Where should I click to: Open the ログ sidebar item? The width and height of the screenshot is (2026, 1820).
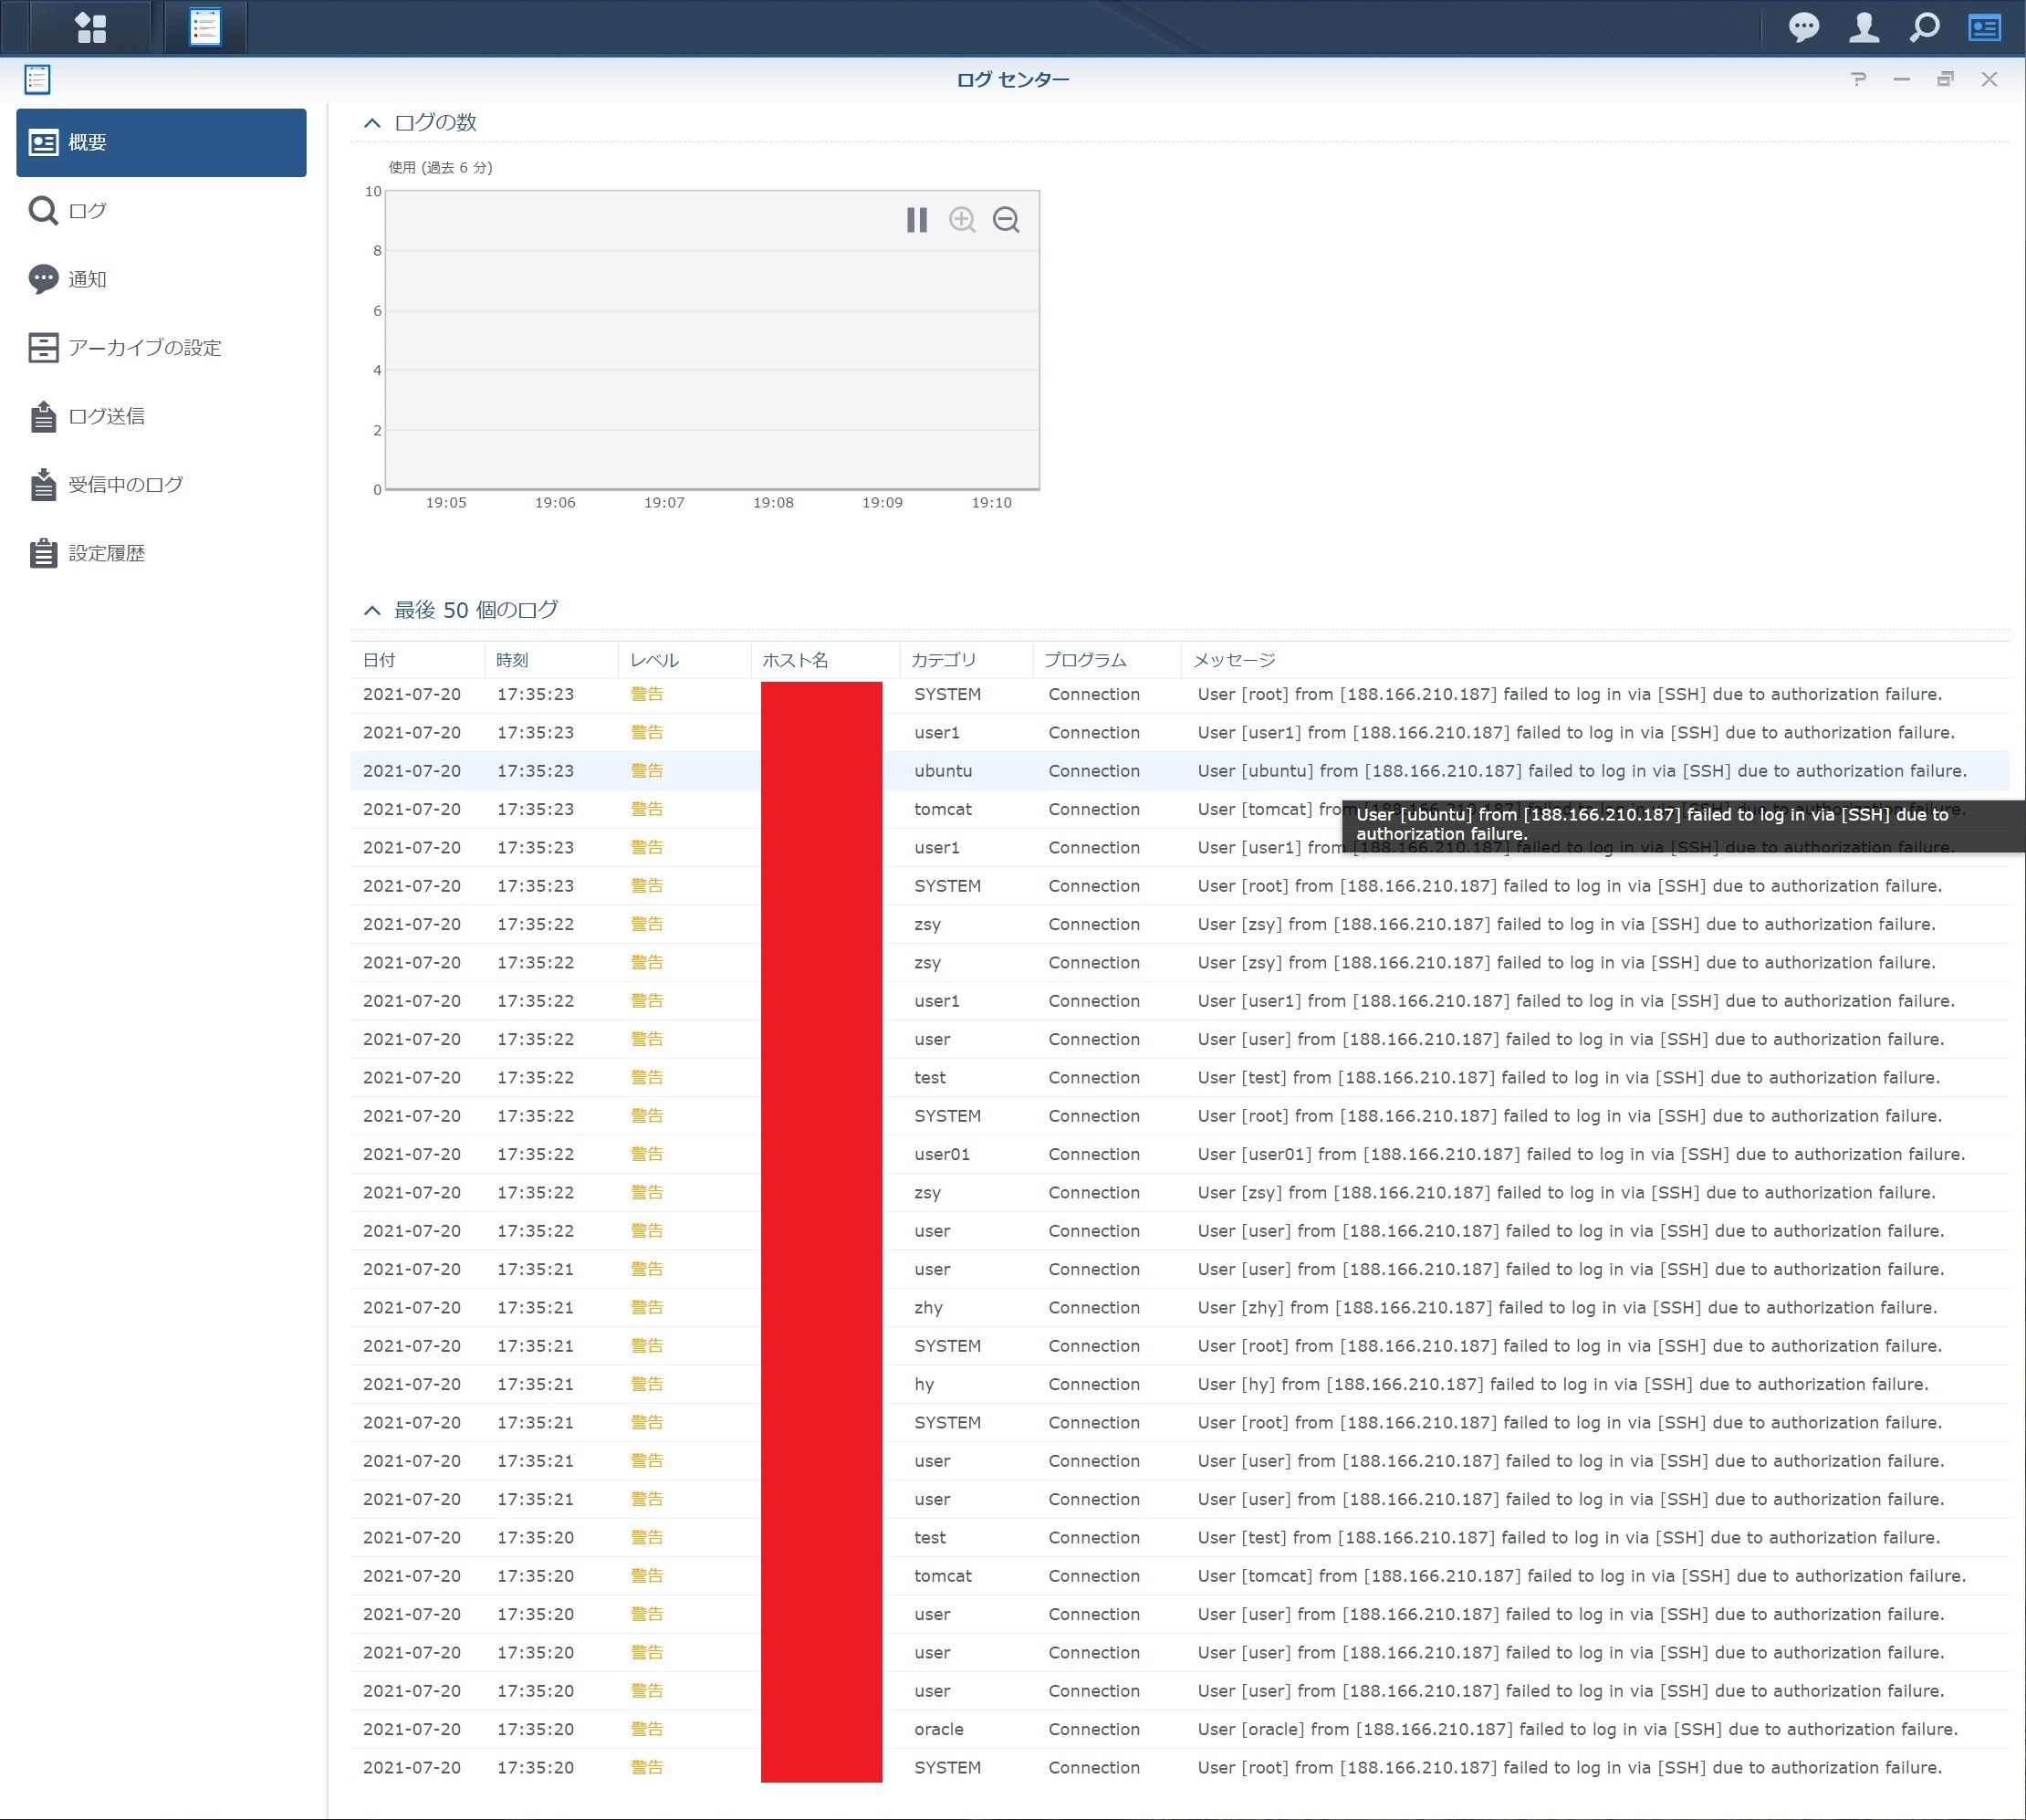(x=87, y=211)
